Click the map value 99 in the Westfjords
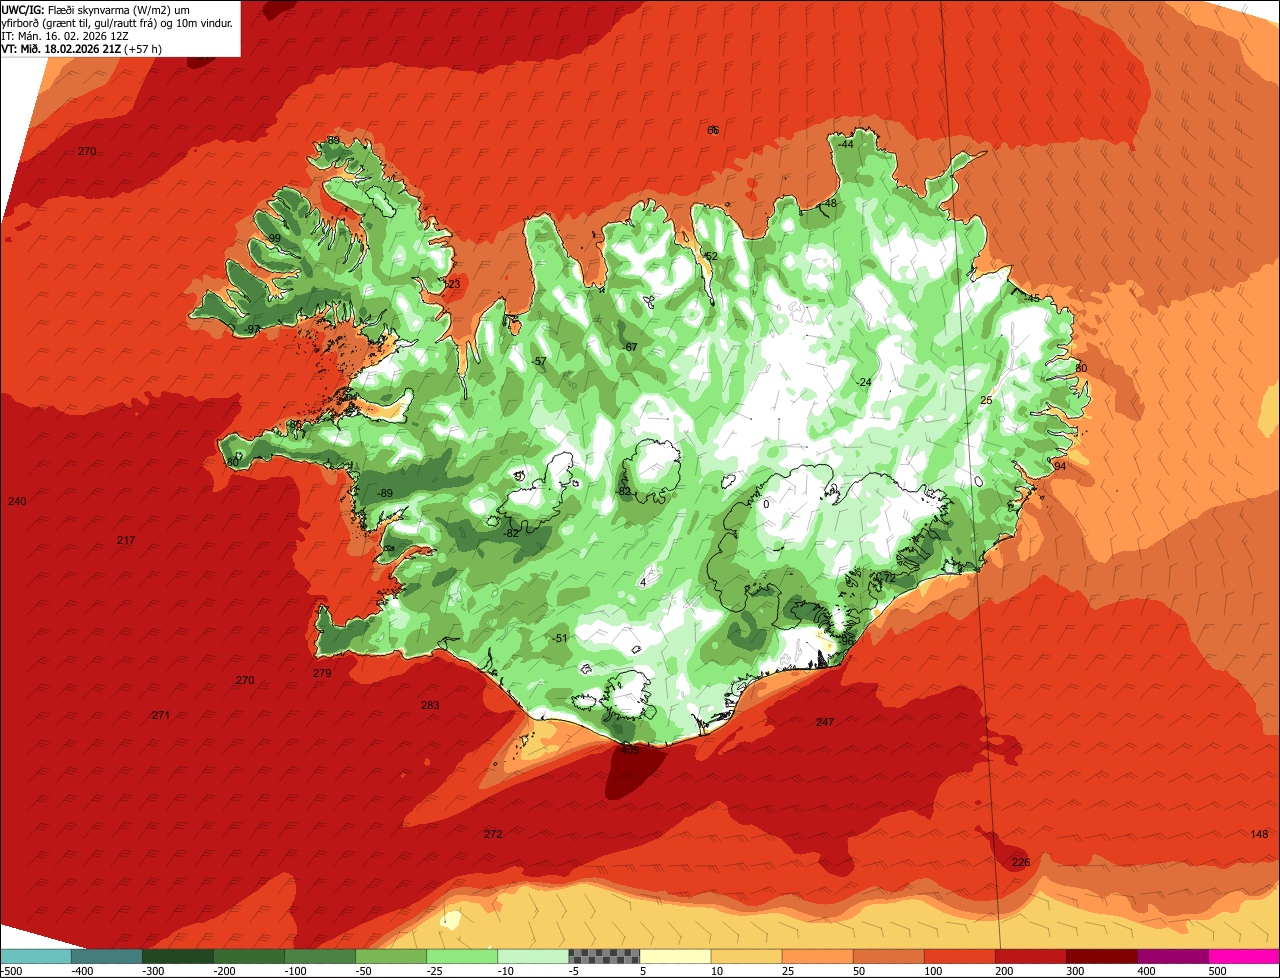 click(273, 238)
